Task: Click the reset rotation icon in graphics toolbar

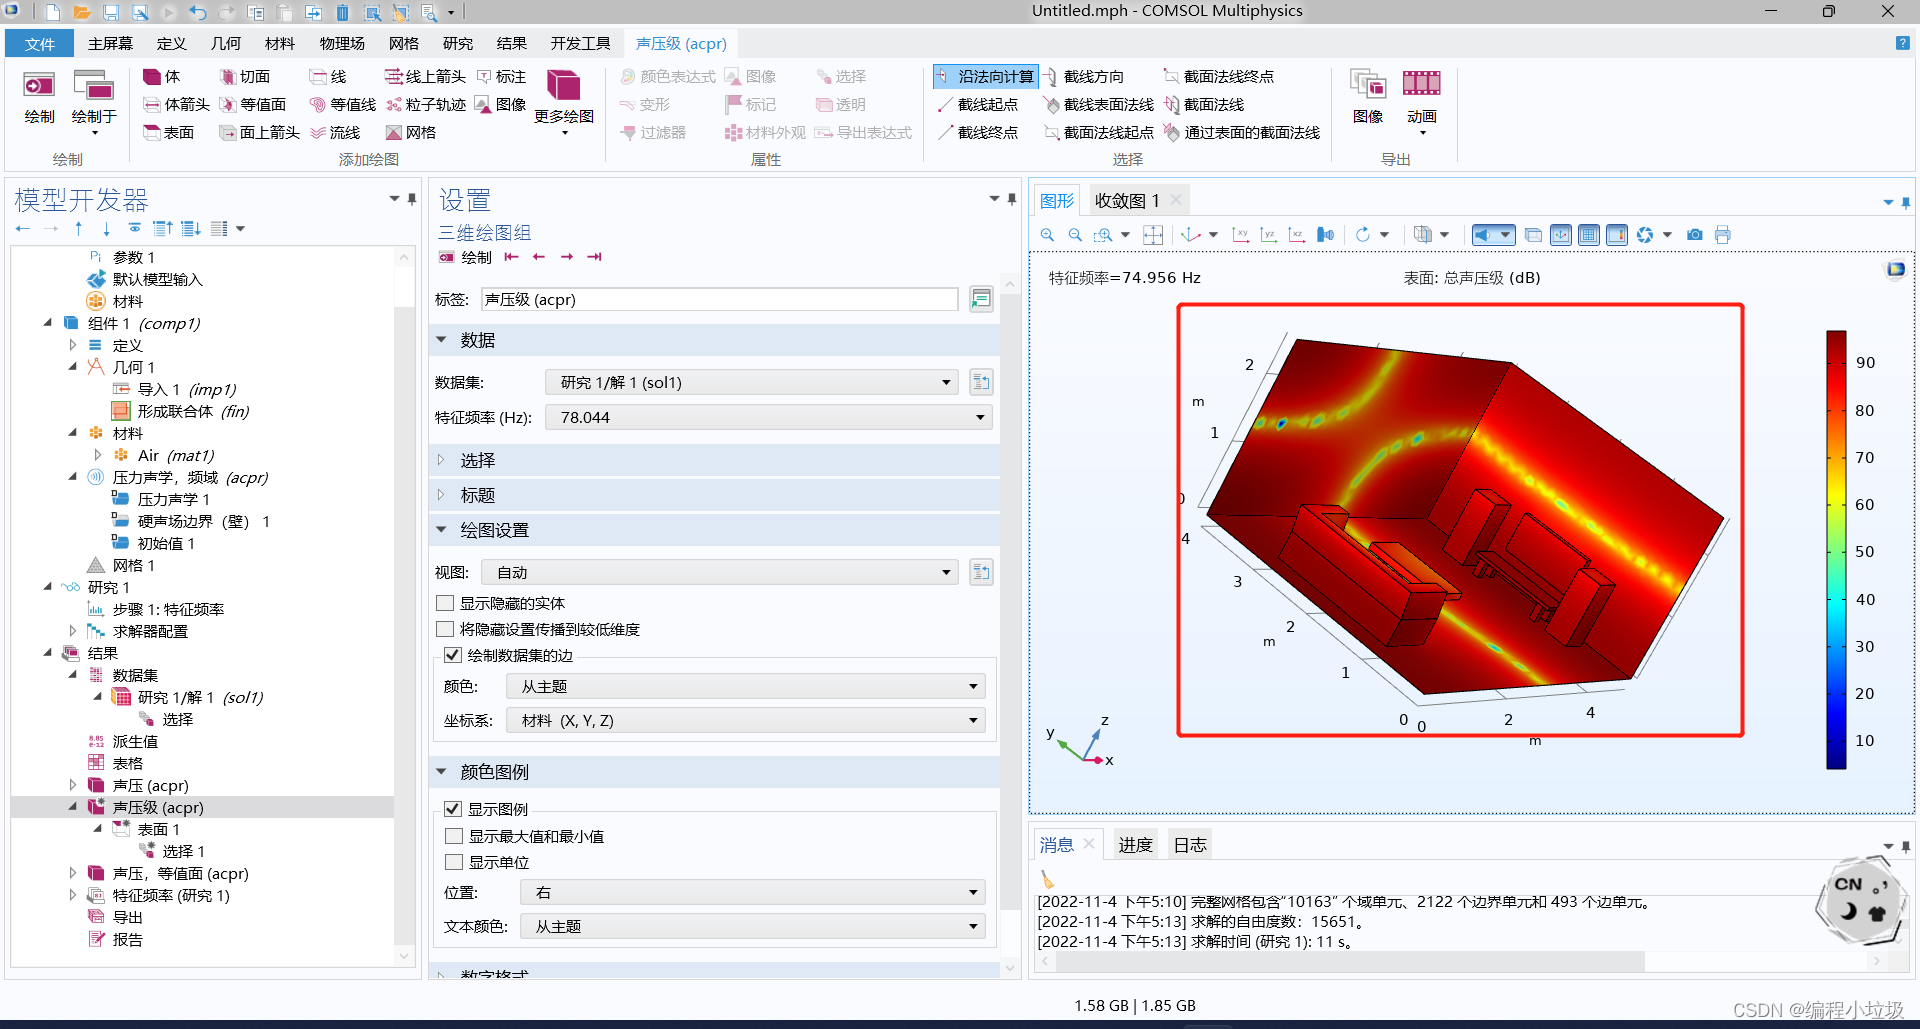Action: coord(1363,235)
